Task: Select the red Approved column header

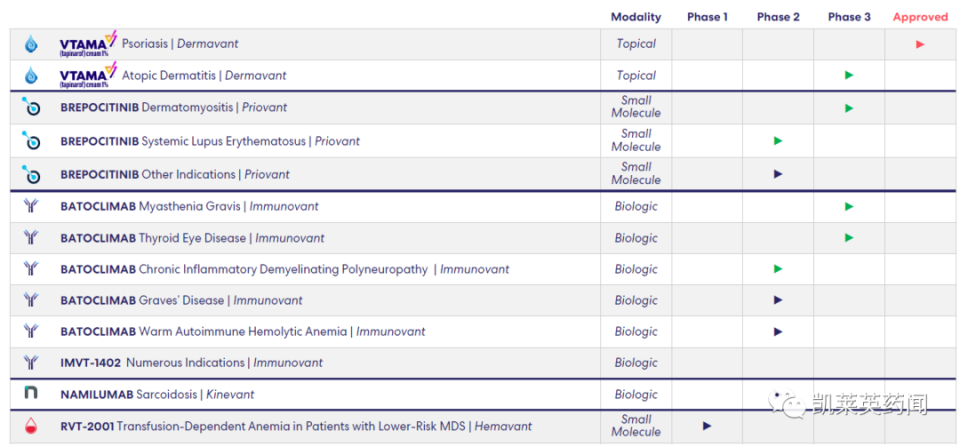Action: point(920,17)
